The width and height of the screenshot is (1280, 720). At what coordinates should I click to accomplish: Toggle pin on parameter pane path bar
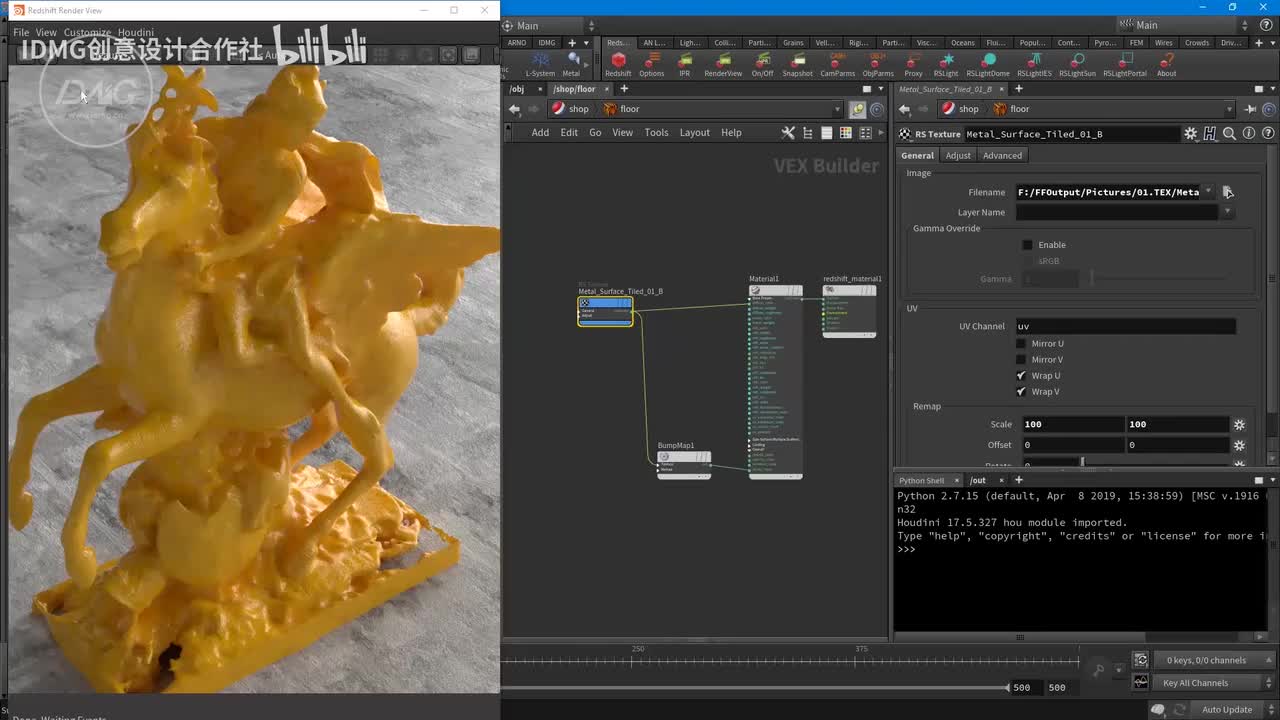tap(1251, 109)
